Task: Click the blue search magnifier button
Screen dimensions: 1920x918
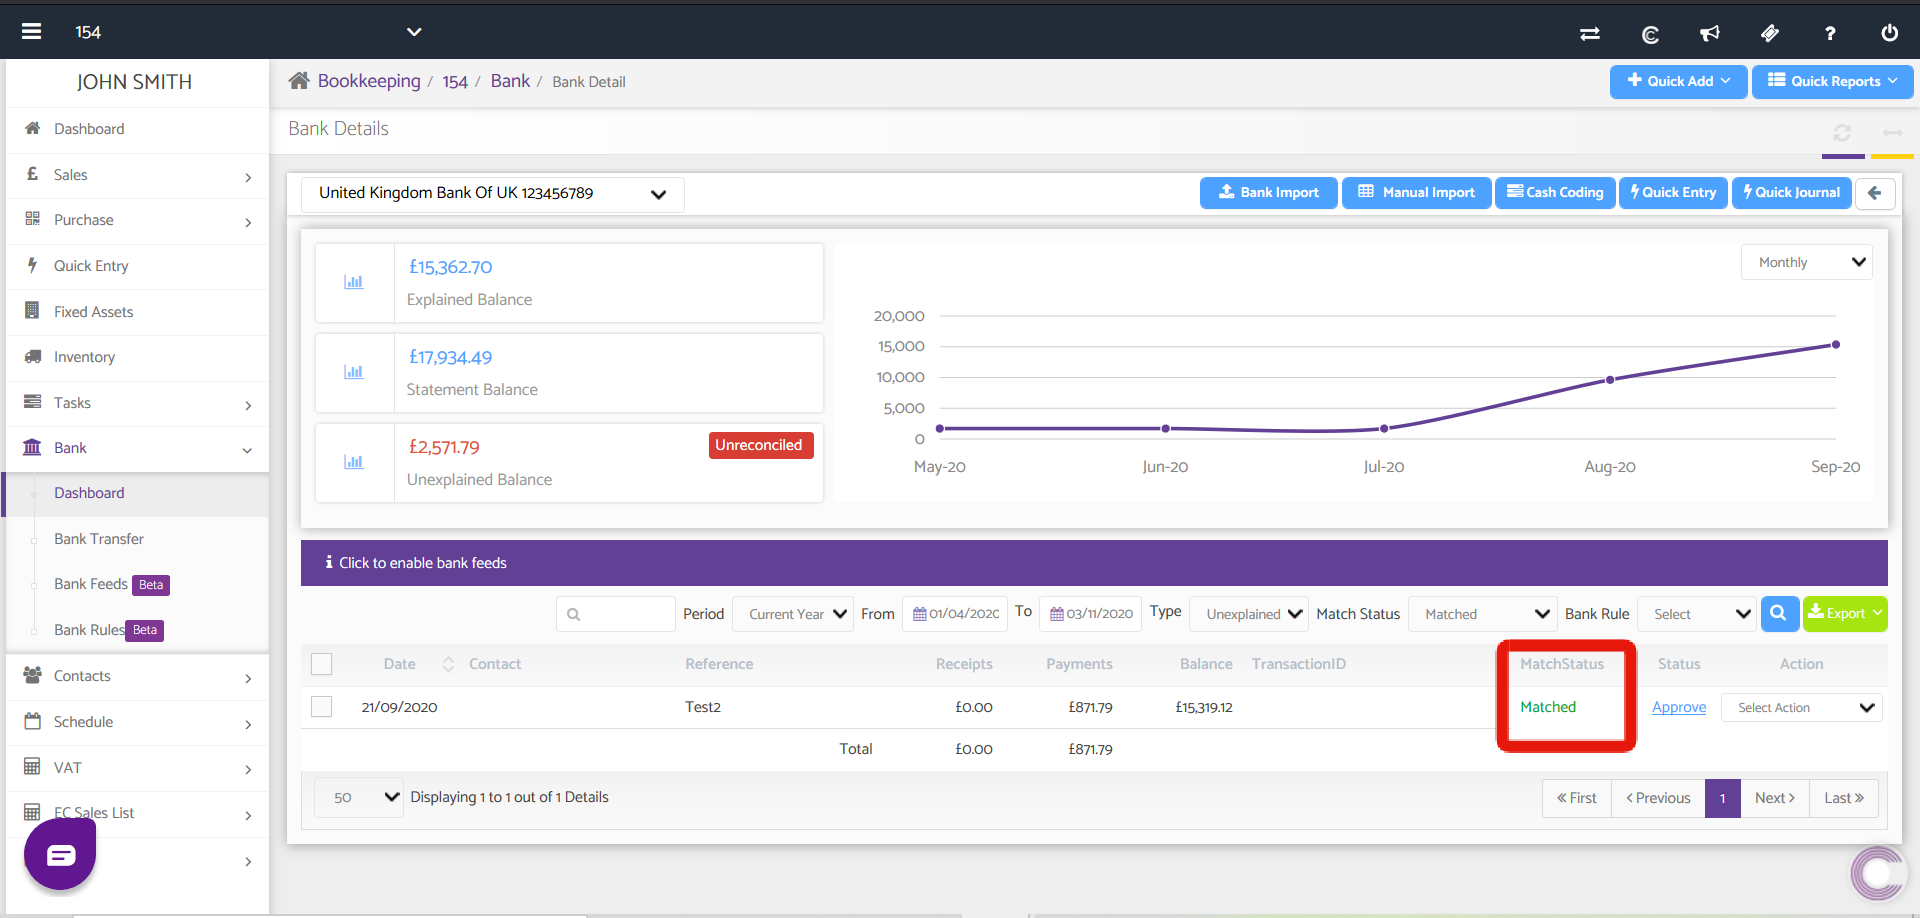Action: 1779,613
